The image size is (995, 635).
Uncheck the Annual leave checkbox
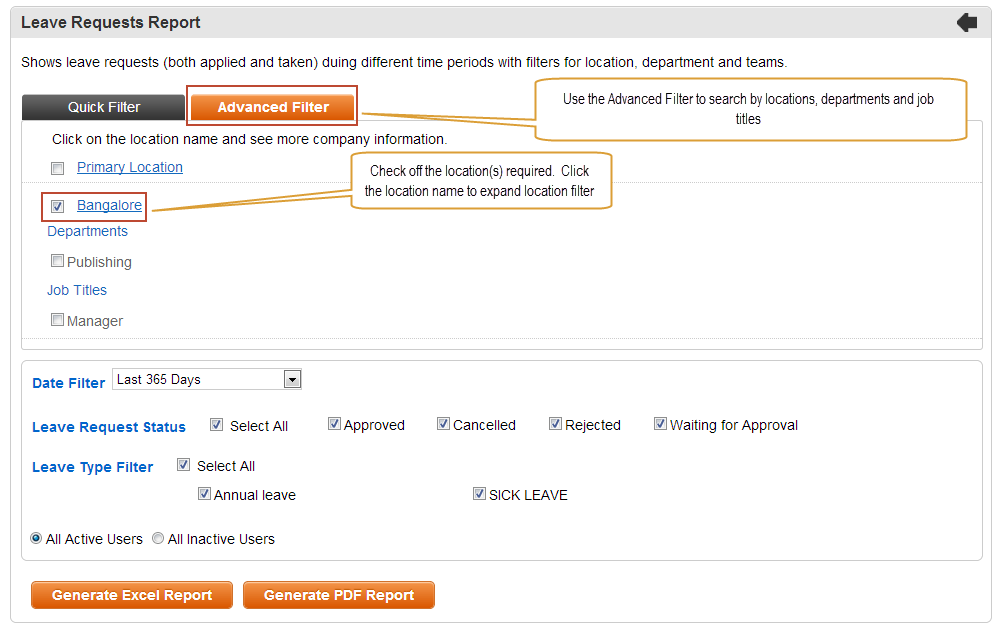point(204,494)
